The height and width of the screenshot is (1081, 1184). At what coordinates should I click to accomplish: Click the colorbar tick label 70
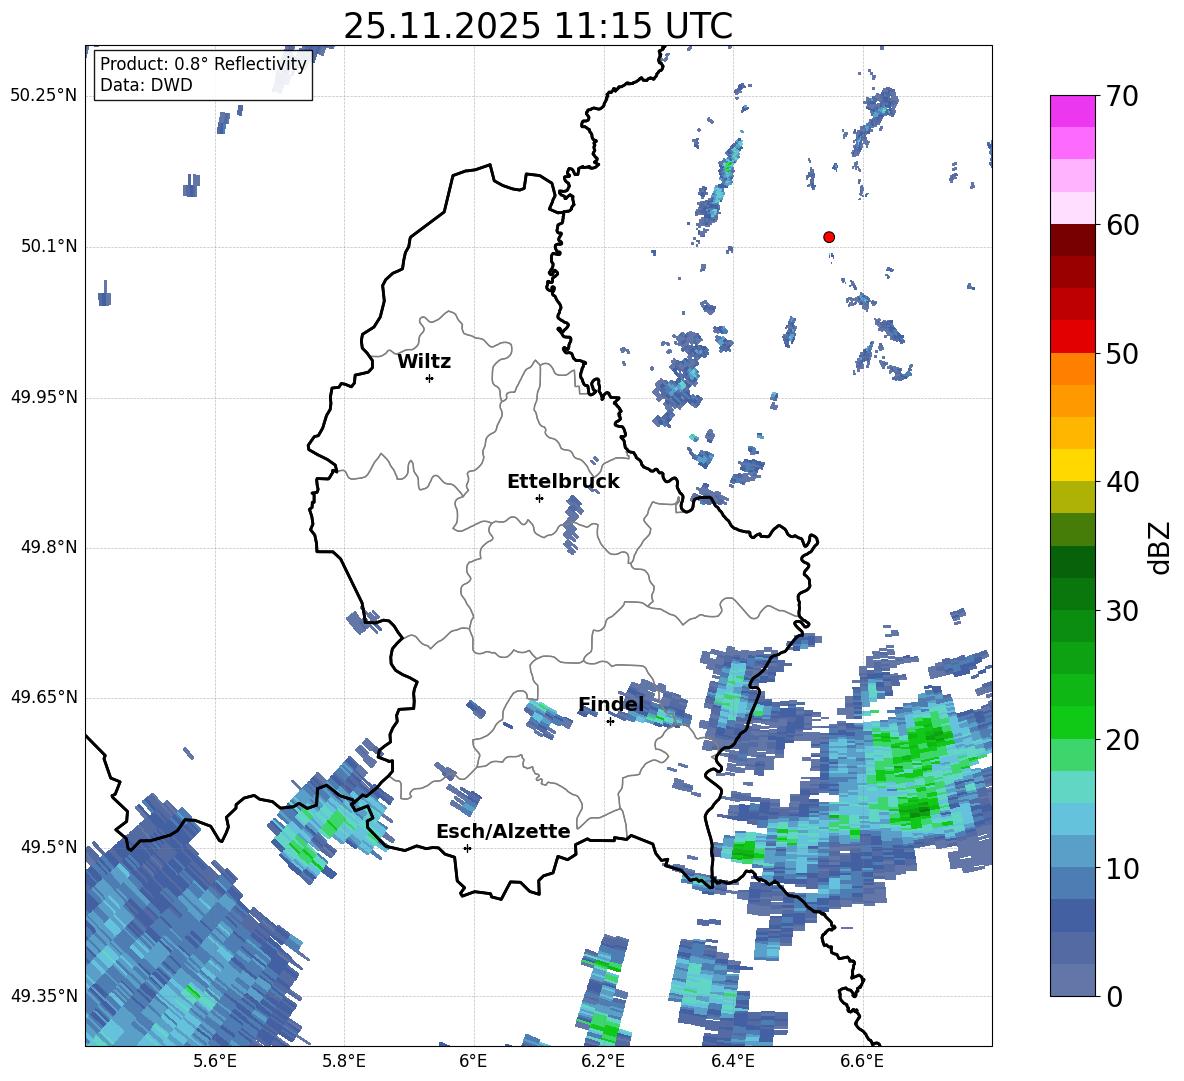coord(1122,96)
